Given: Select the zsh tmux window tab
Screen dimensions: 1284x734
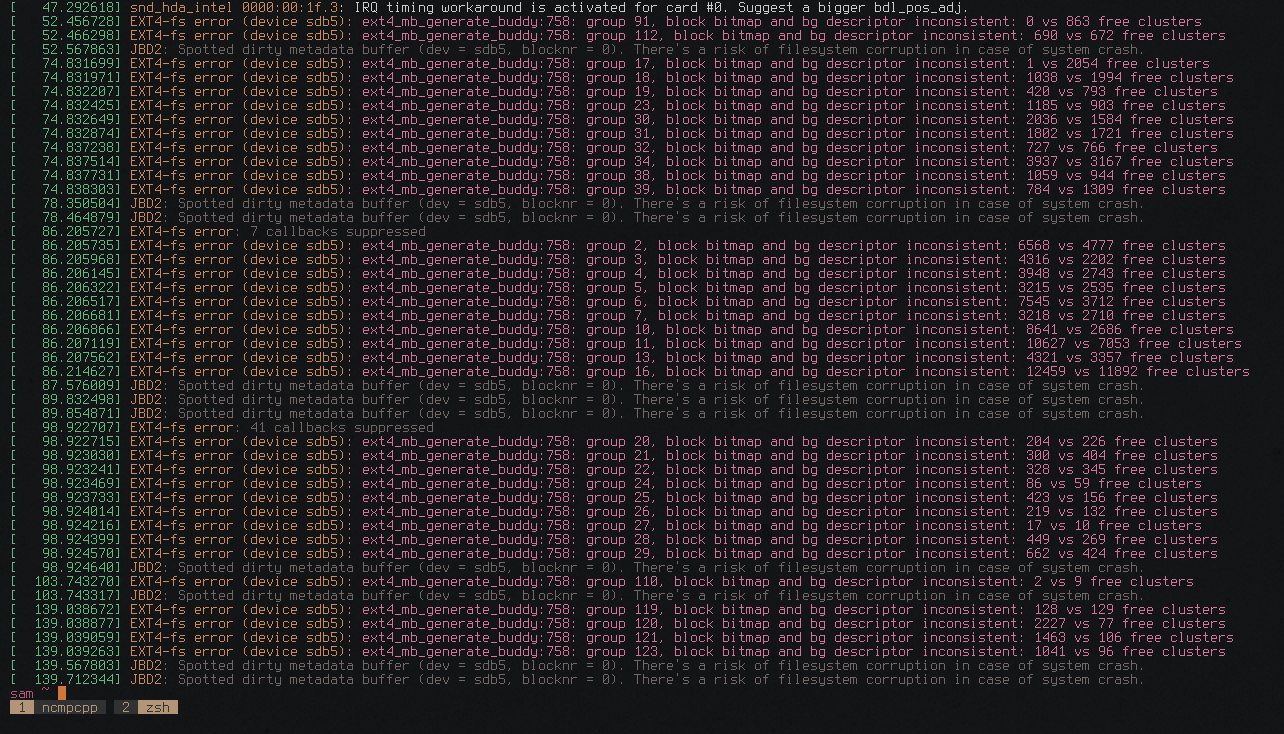Looking at the screenshot, I should (157, 707).
